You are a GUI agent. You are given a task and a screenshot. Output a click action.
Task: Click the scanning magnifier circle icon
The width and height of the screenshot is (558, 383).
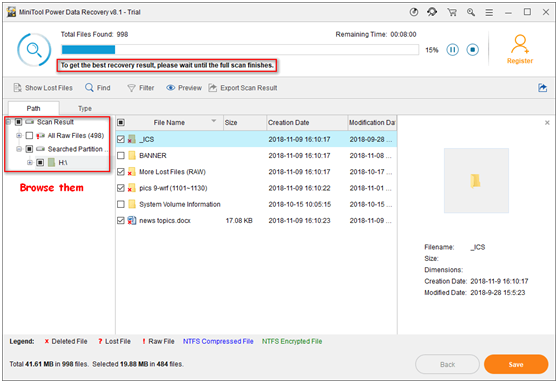click(x=34, y=50)
